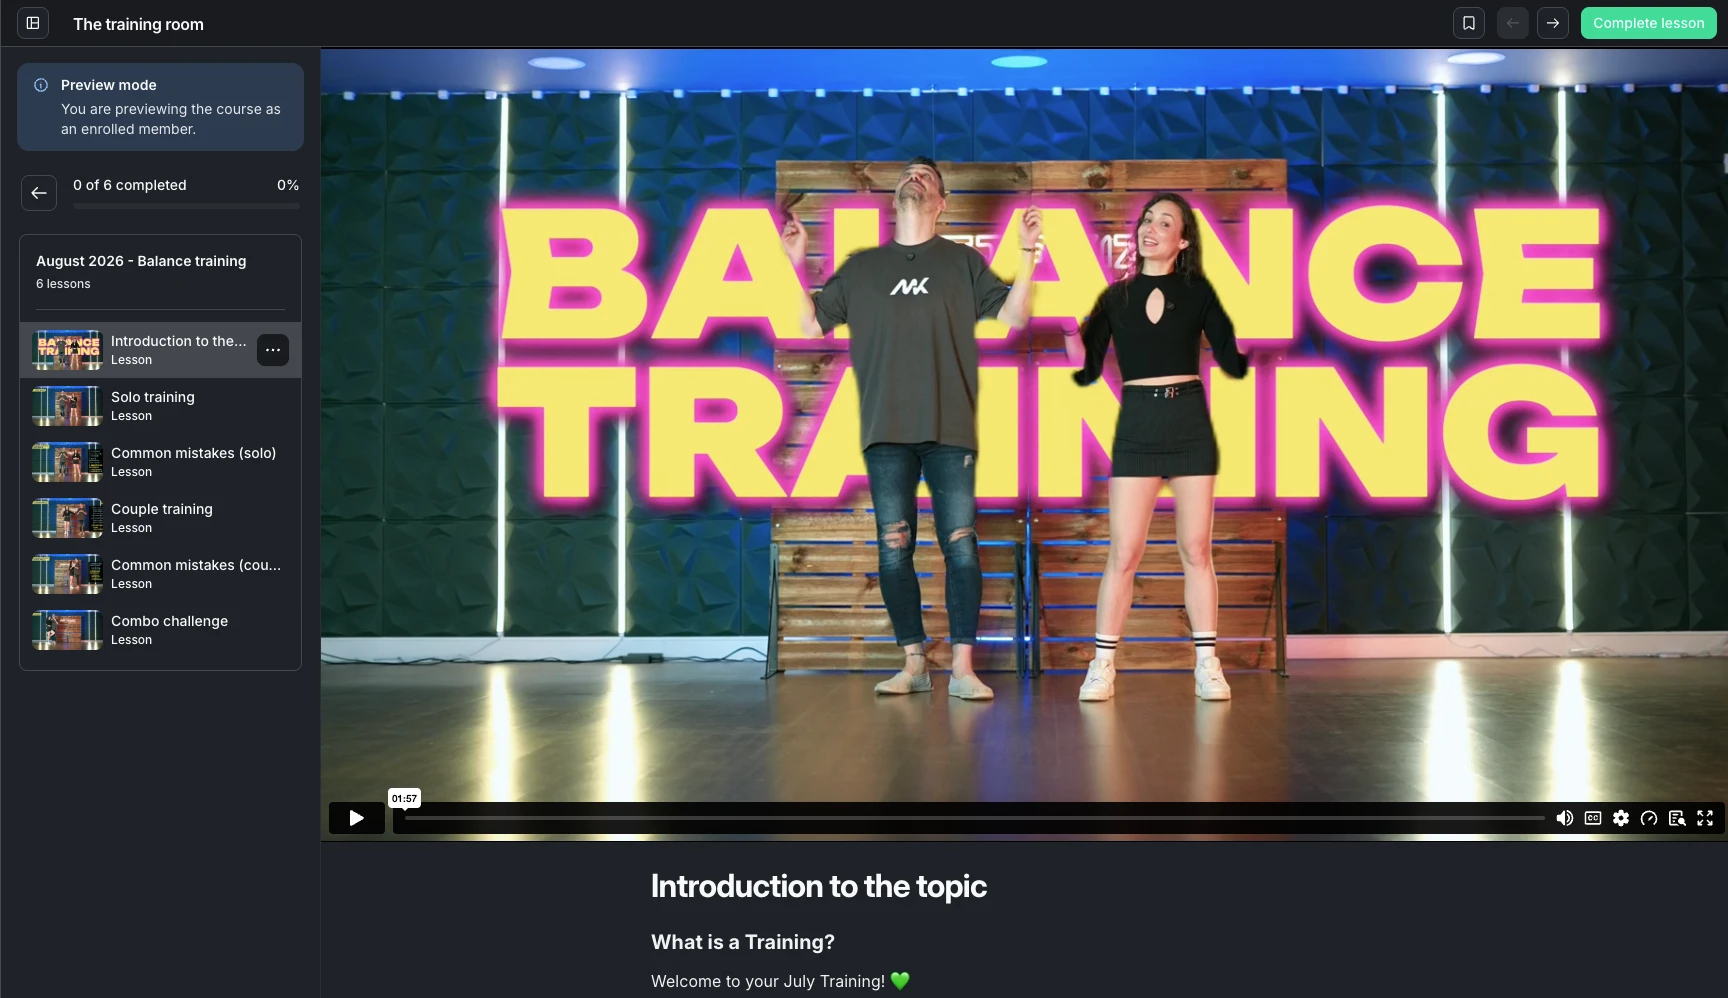
Task: Click the Introduction lesson thumbnail
Action: pyautogui.click(x=67, y=350)
